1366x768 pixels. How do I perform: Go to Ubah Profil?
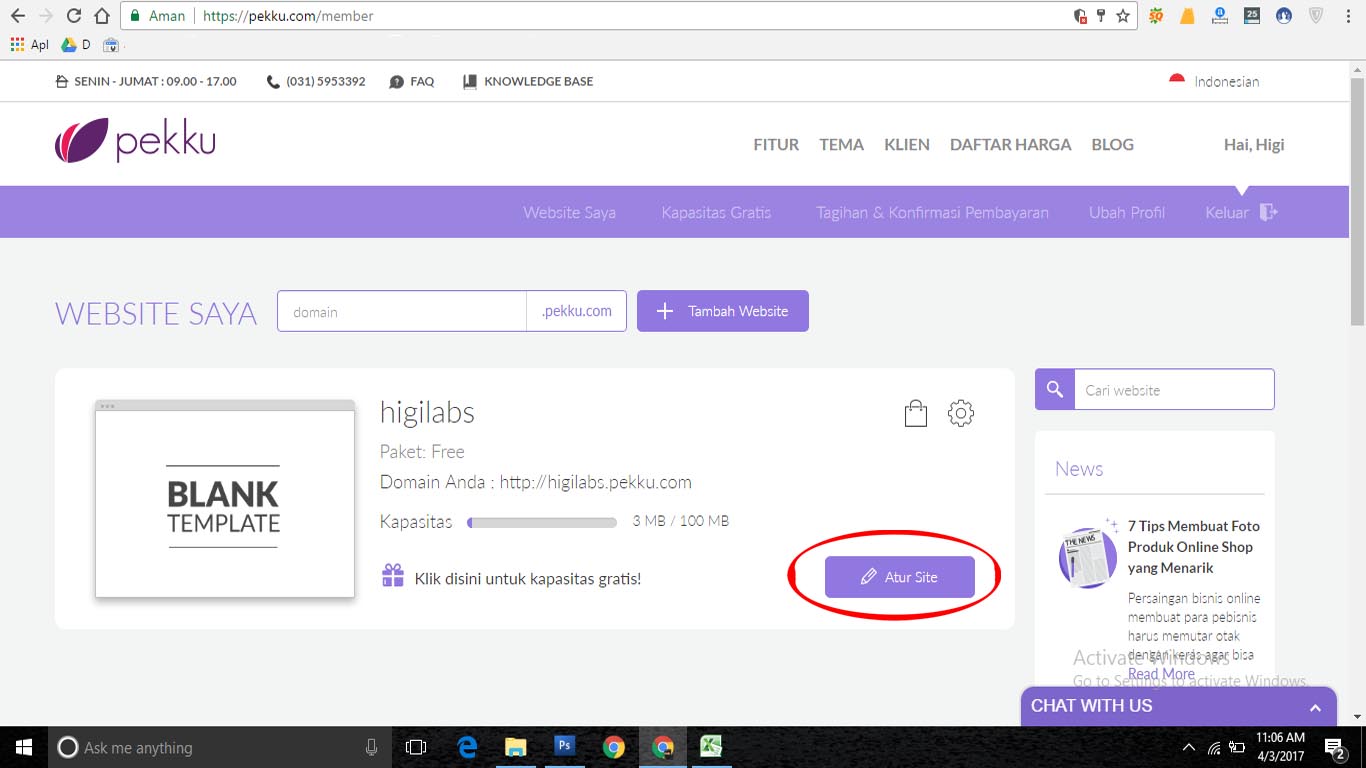(x=1127, y=212)
